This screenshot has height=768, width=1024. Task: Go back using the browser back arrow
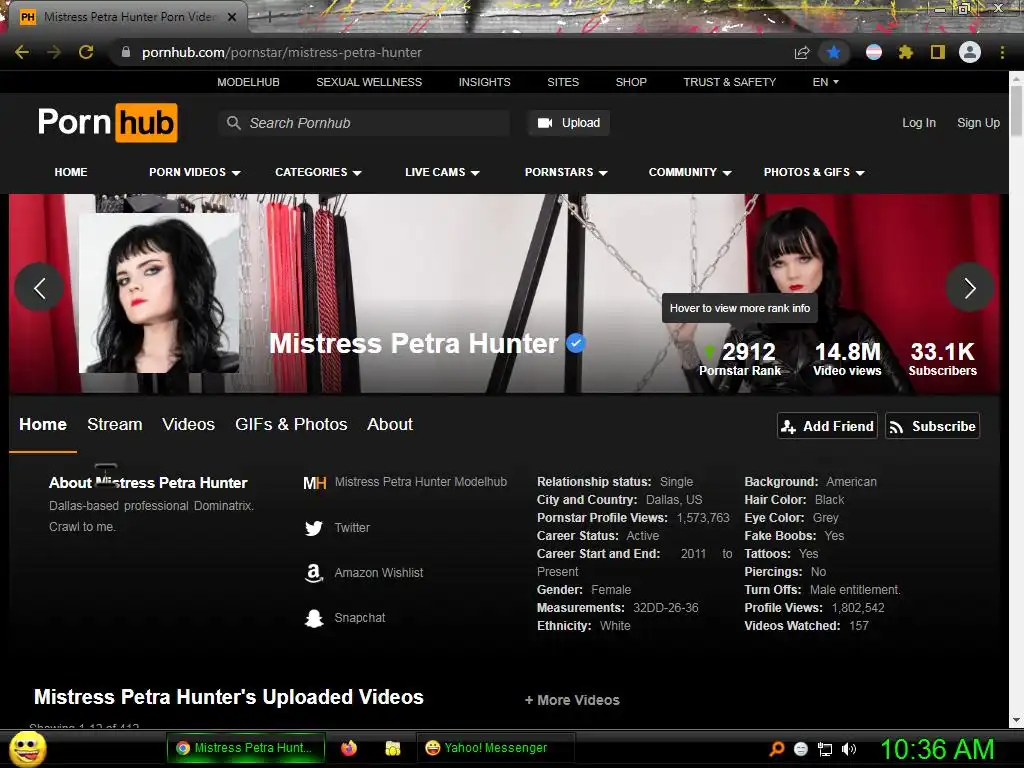22,52
